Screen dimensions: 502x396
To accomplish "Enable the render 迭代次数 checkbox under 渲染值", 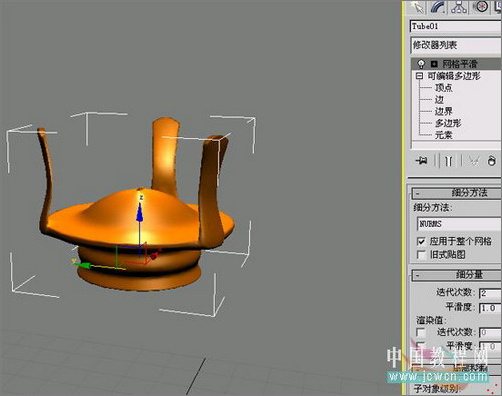I will pyautogui.click(x=421, y=333).
